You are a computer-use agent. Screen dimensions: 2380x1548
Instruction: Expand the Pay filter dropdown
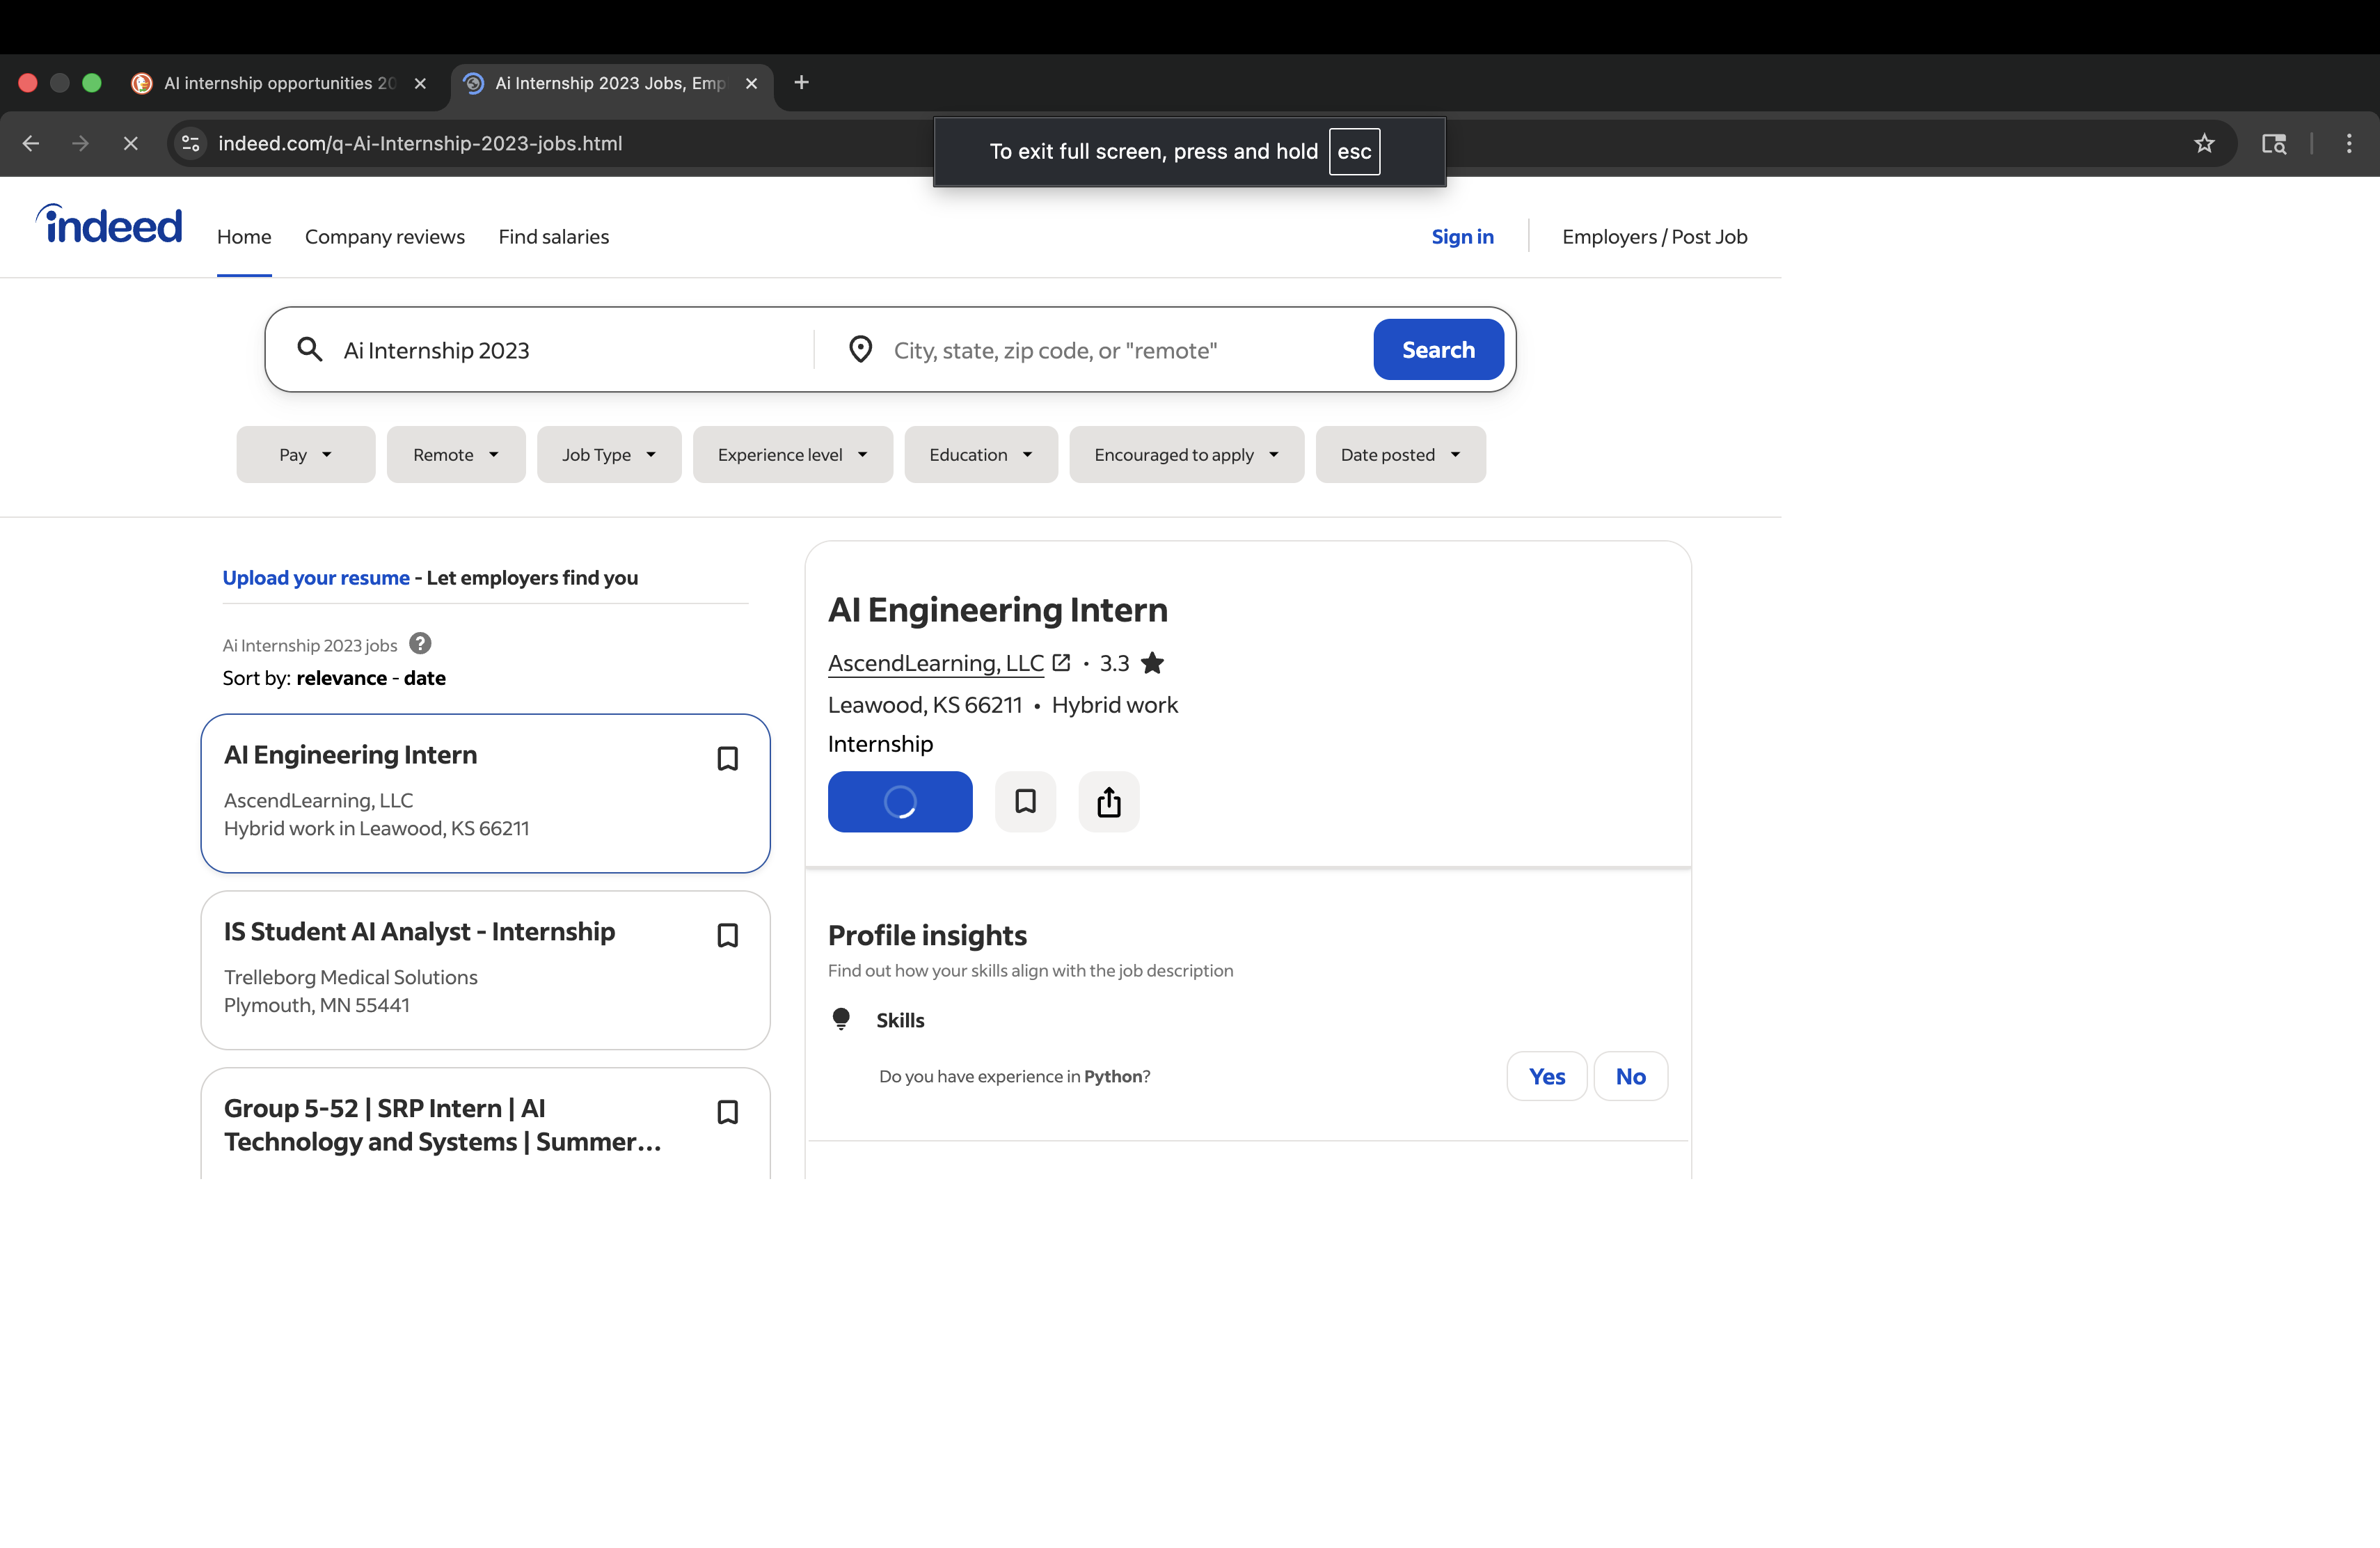click(305, 455)
